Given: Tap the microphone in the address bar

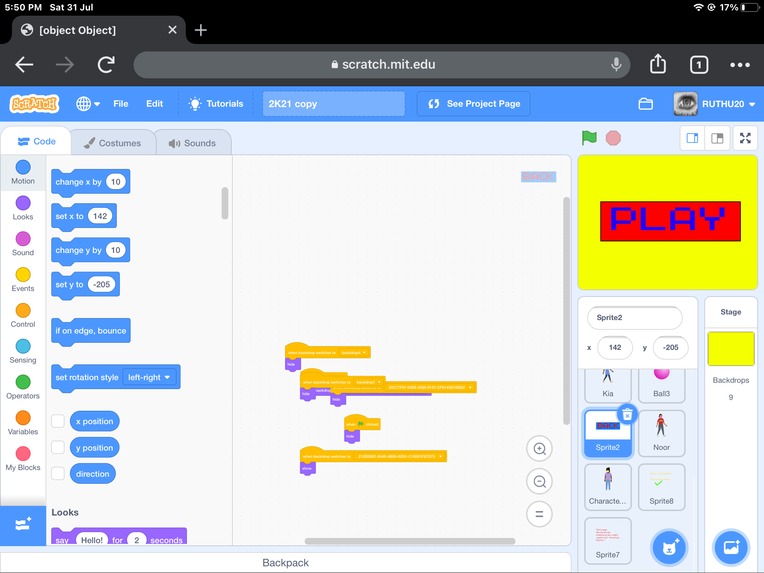Looking at the screenshot, I should pos(616,64).
